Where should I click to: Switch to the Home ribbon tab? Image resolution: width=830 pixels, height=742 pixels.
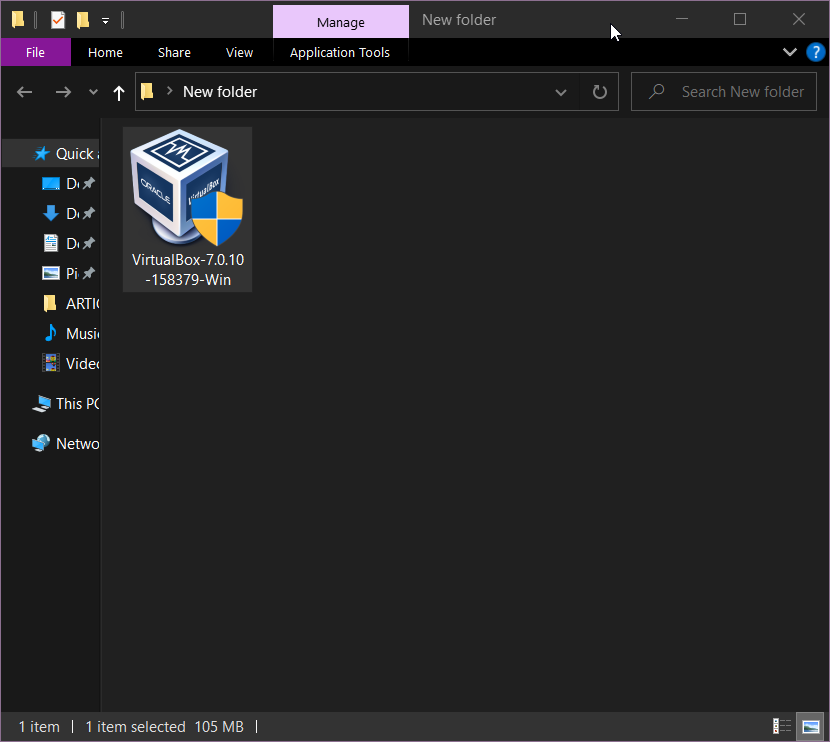[105, 52]
